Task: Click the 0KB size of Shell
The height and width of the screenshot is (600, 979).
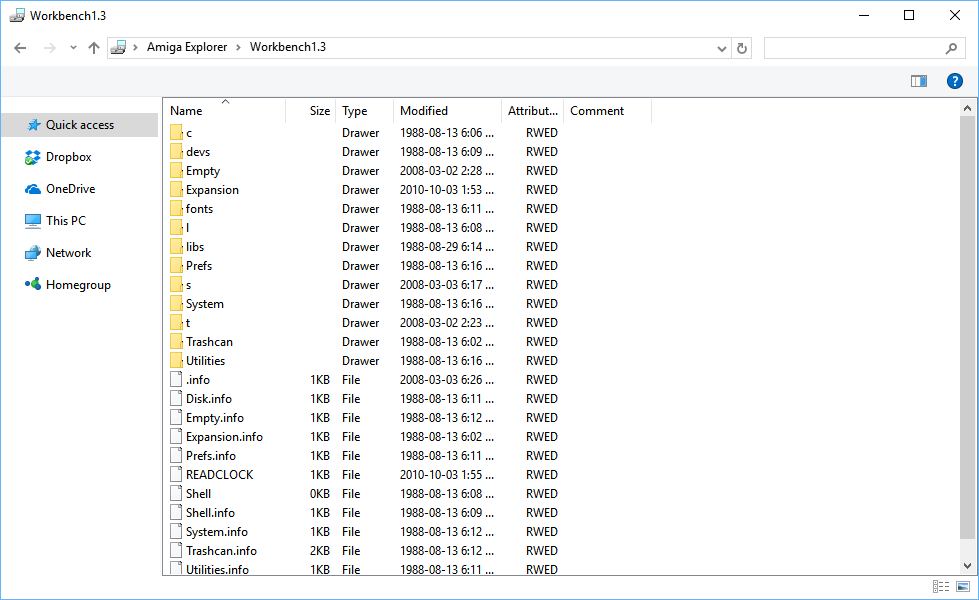Action: (320, 494)
